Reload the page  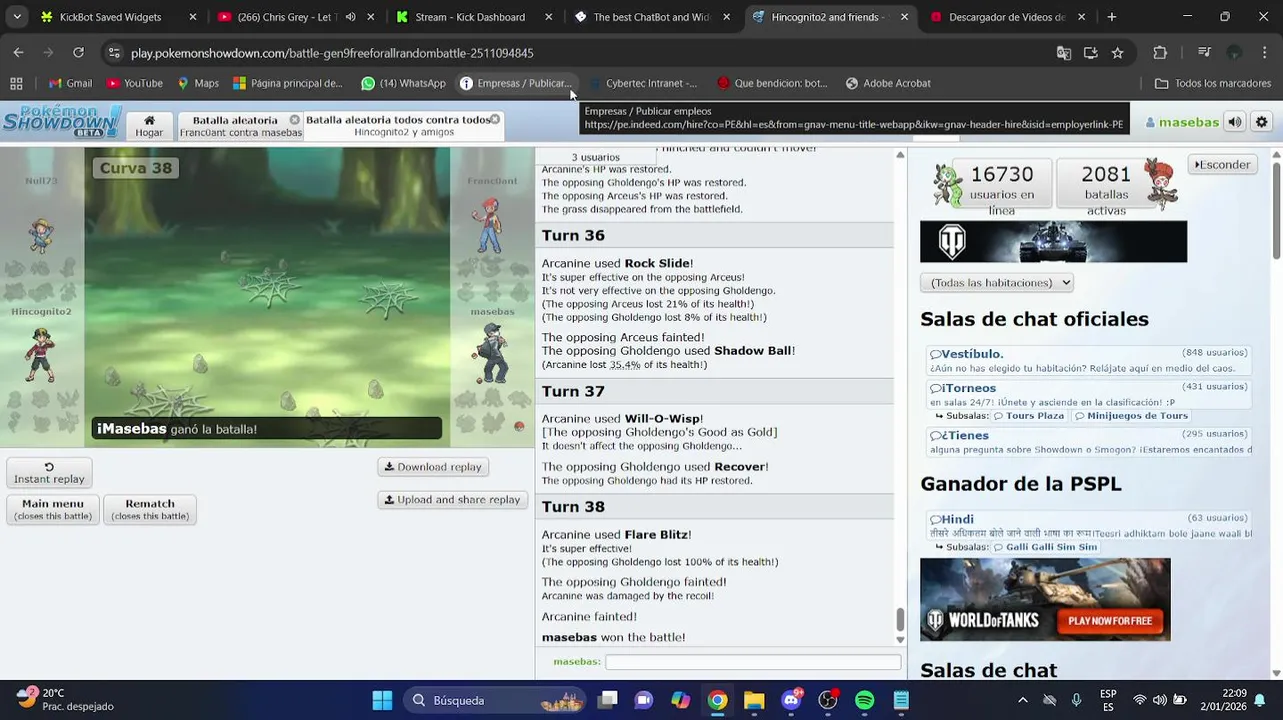click(78, 52)
